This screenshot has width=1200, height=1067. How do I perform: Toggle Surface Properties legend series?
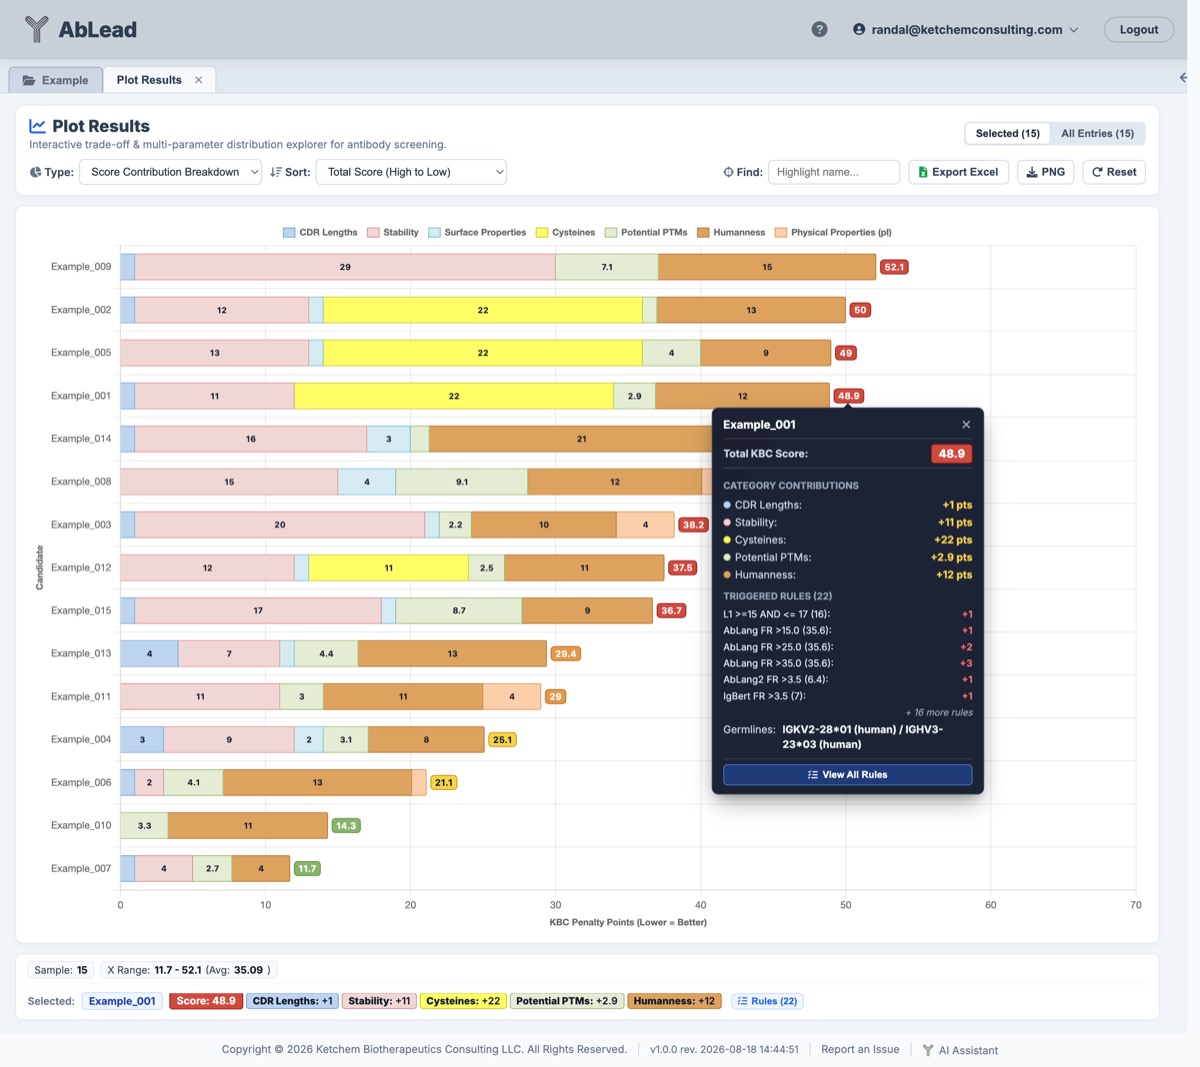click(477, 232)
